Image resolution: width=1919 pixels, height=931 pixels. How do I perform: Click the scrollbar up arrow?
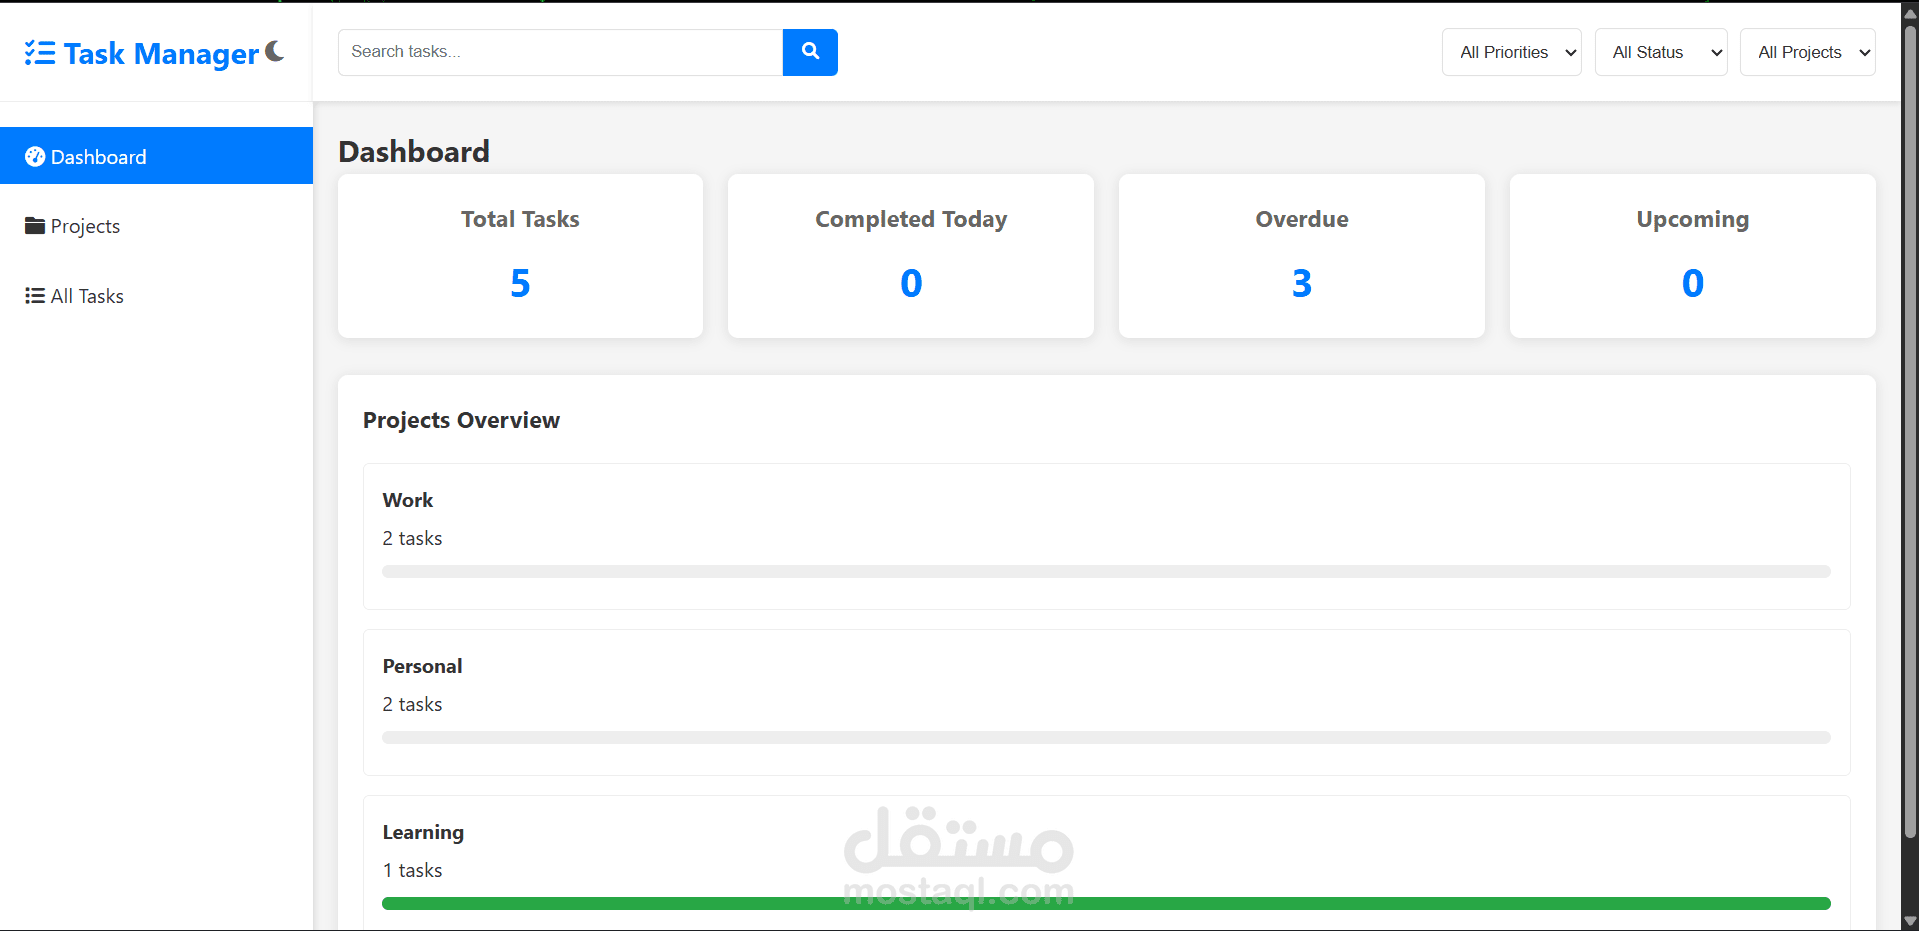(1908, 12)
